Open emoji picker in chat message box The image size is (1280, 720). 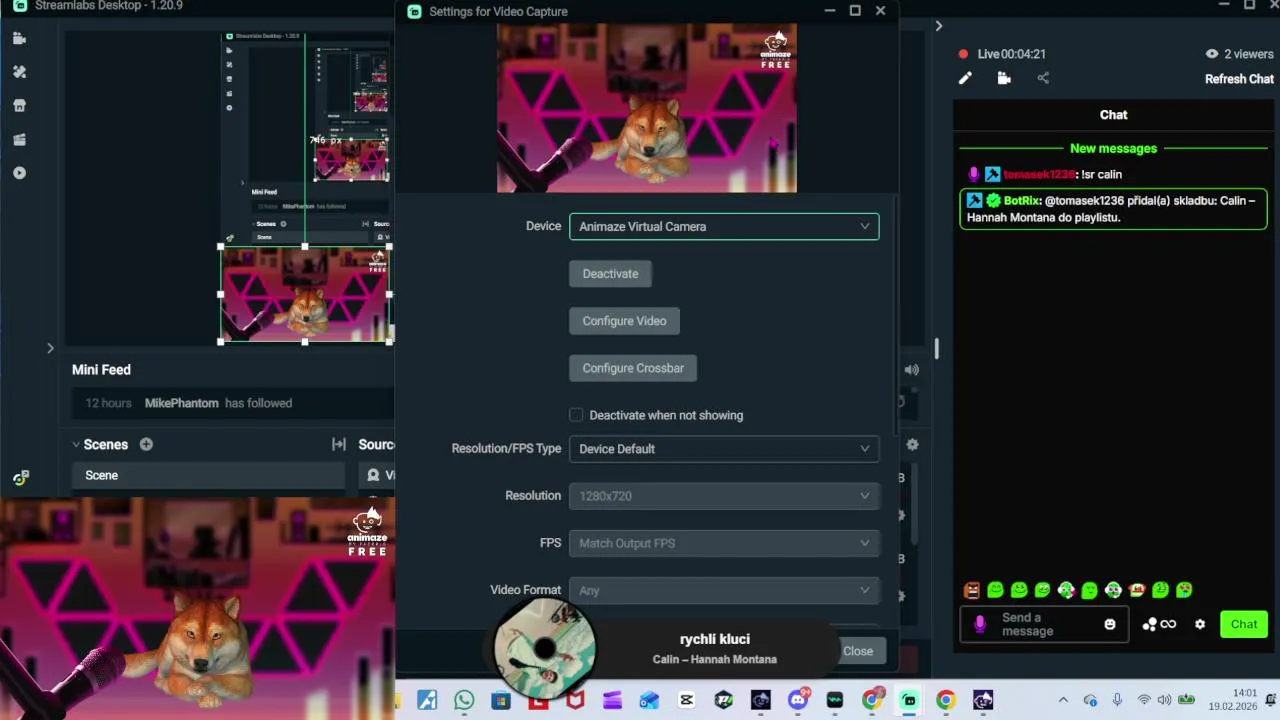pyautogui.click(x=1109, y=624)
